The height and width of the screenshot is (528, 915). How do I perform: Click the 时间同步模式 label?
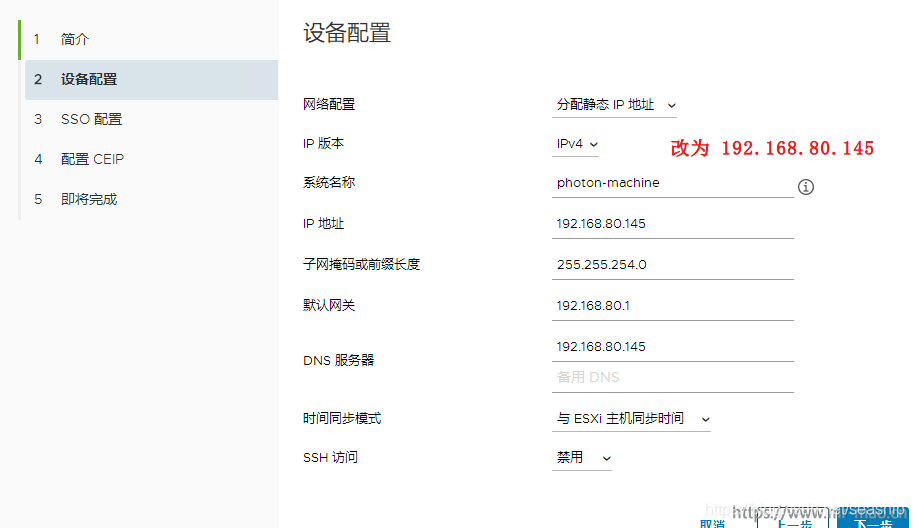point(342,418)
